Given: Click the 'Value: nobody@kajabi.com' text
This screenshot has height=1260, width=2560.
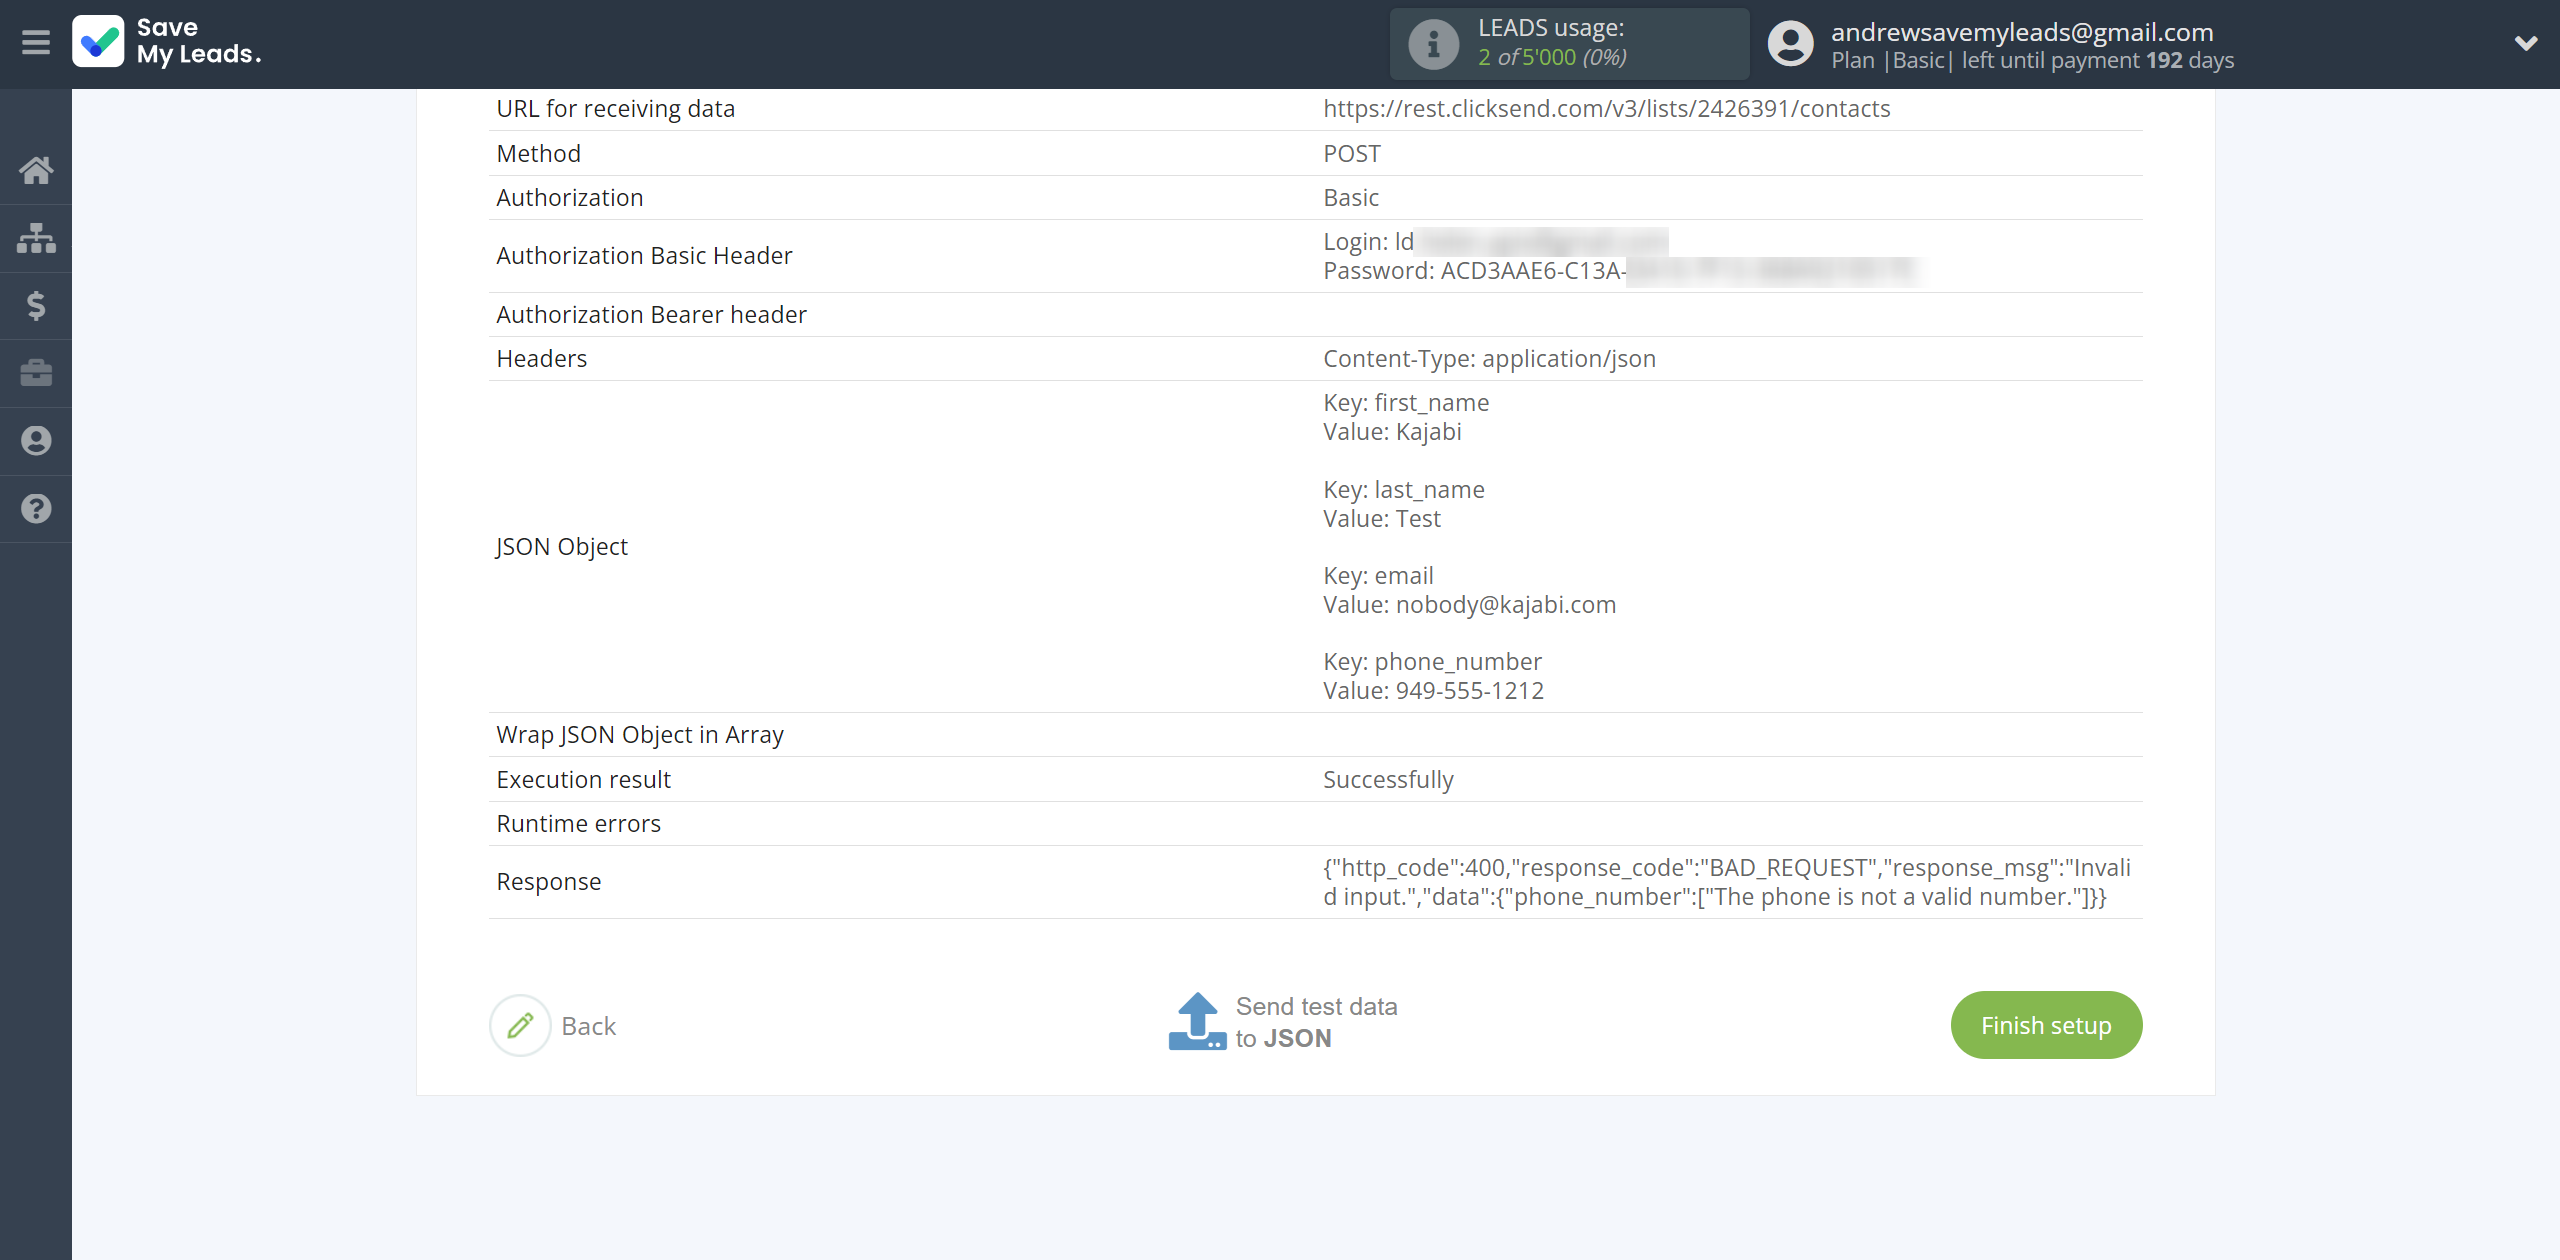Looking at the screenshot, I should [x=1469, y=604].
